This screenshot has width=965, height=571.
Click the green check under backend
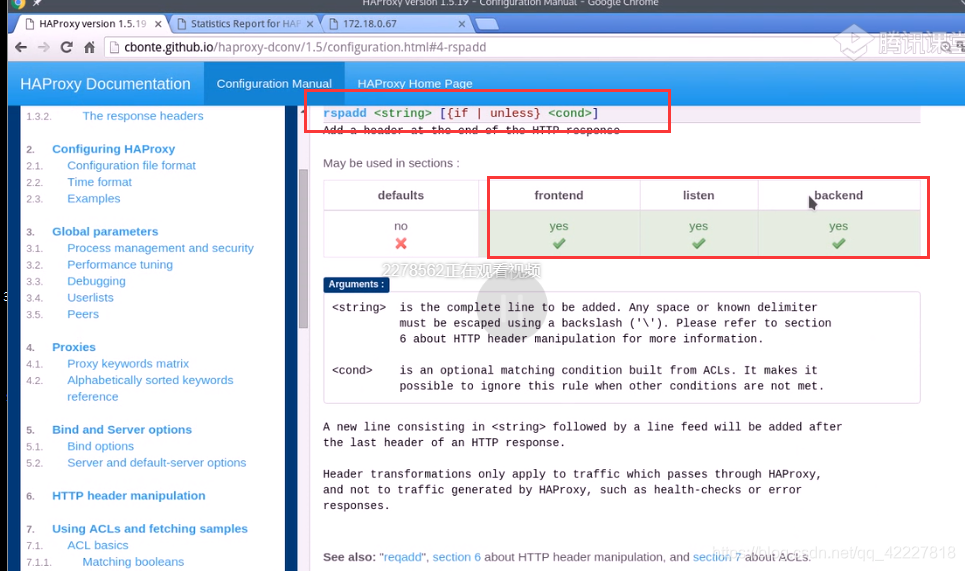[x=838, y=244]
